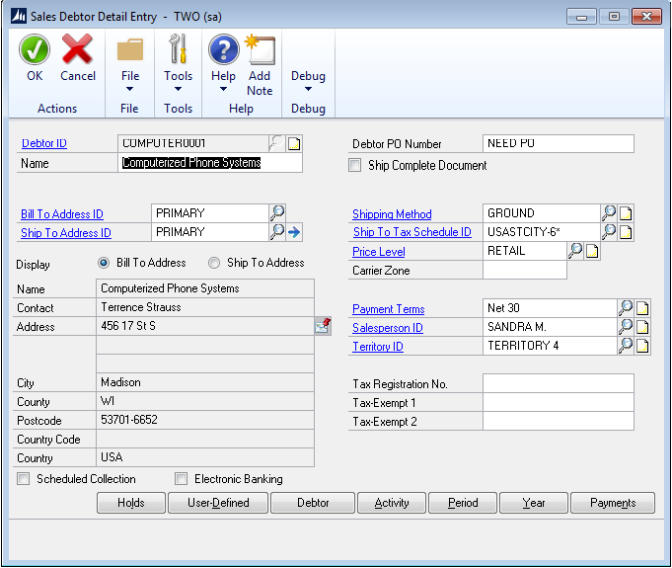The image size is (672, 568).
Task: Select the Ship To Address radio button
Action: tap(214, 264)
